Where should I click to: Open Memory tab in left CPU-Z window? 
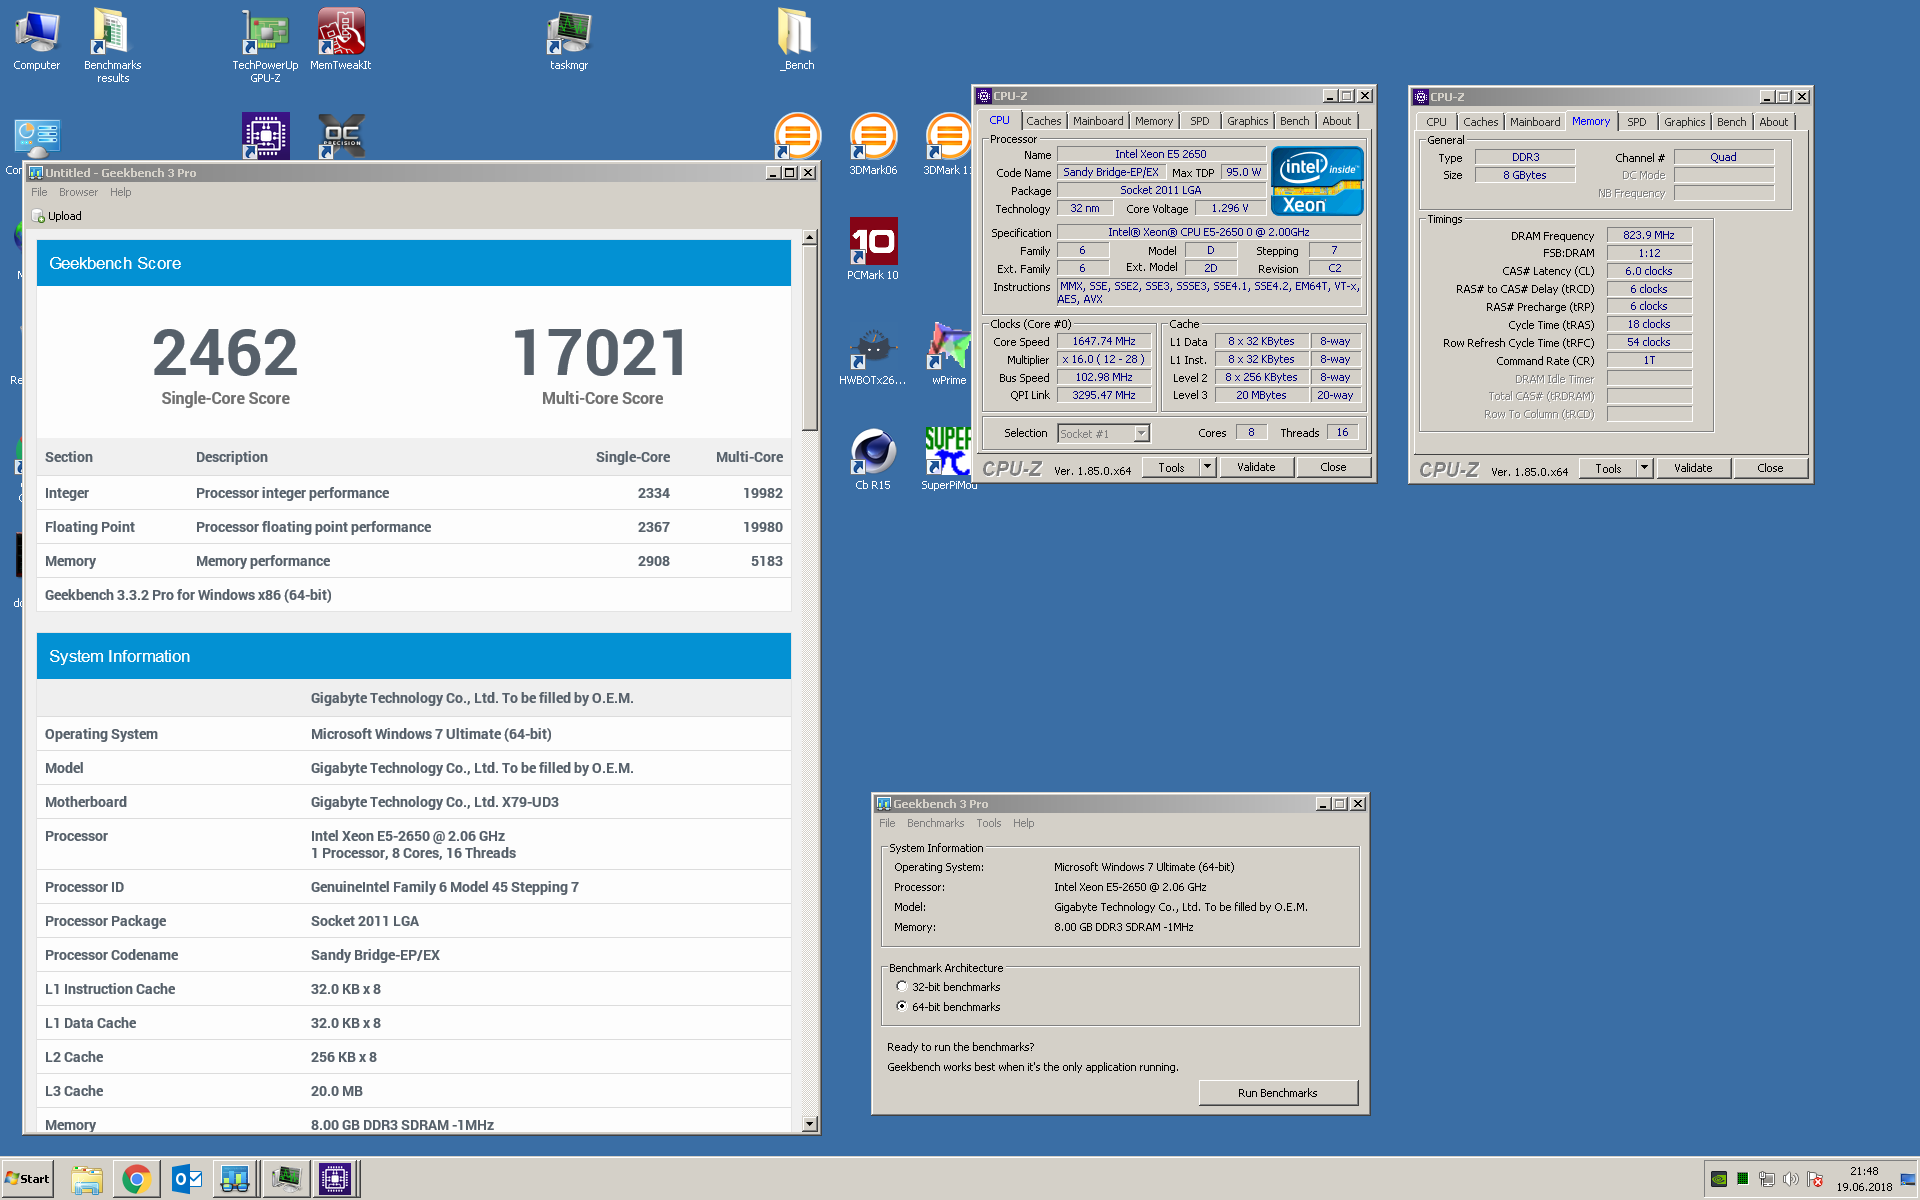[1154, 121]
